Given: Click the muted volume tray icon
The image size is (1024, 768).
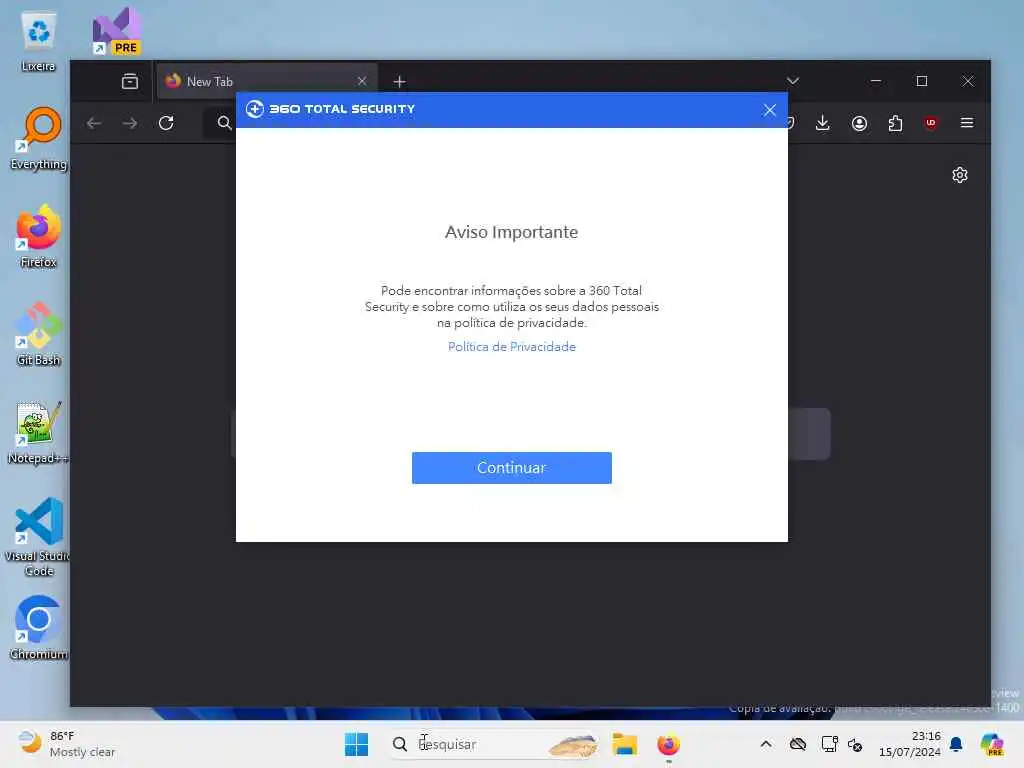Looking at the screenshot, I should click(x=855, y=744).
